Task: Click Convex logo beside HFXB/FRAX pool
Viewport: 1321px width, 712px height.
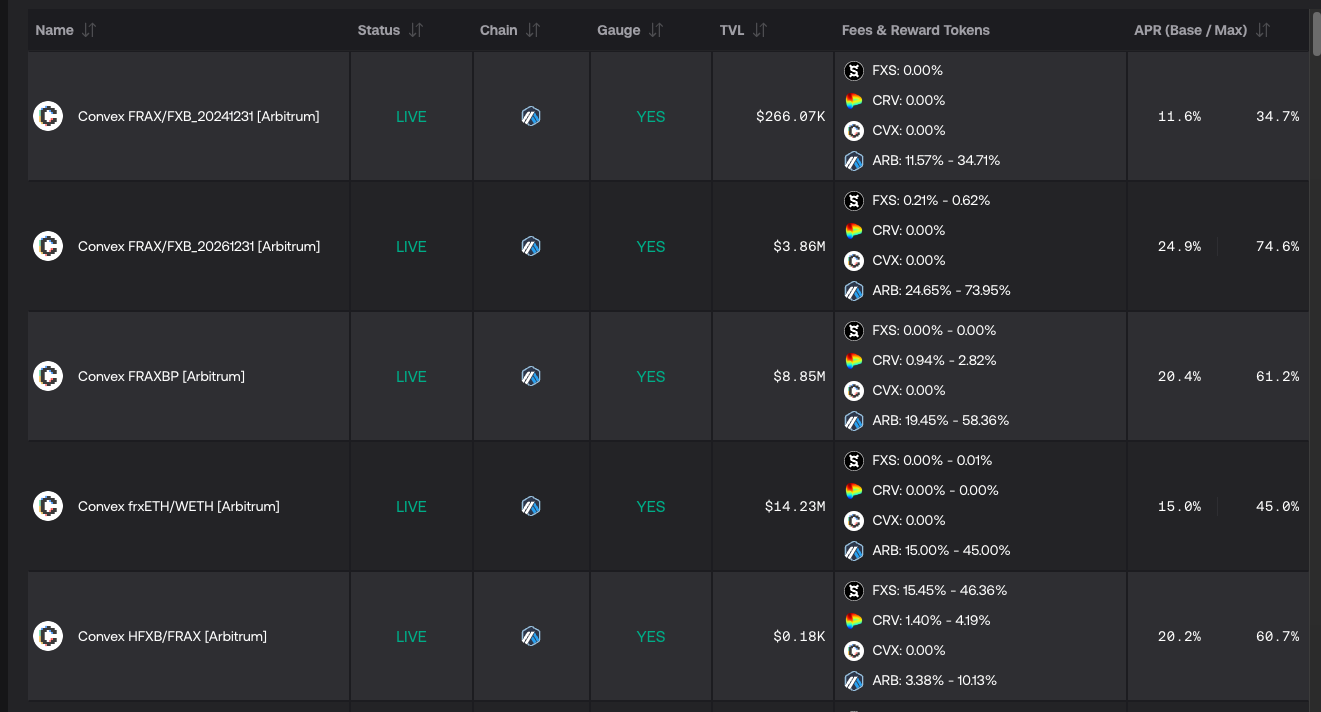Action: (x=48, y=636)
